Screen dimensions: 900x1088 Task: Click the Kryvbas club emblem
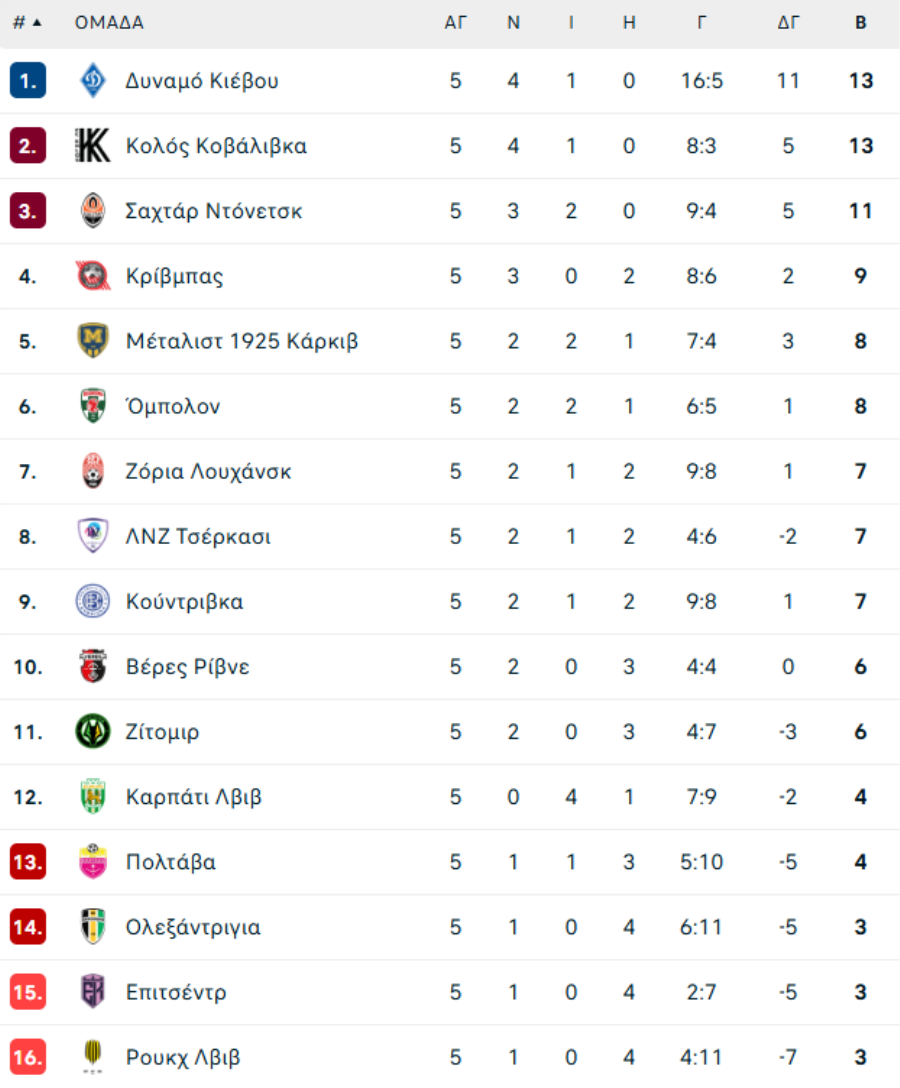[92, 276]
